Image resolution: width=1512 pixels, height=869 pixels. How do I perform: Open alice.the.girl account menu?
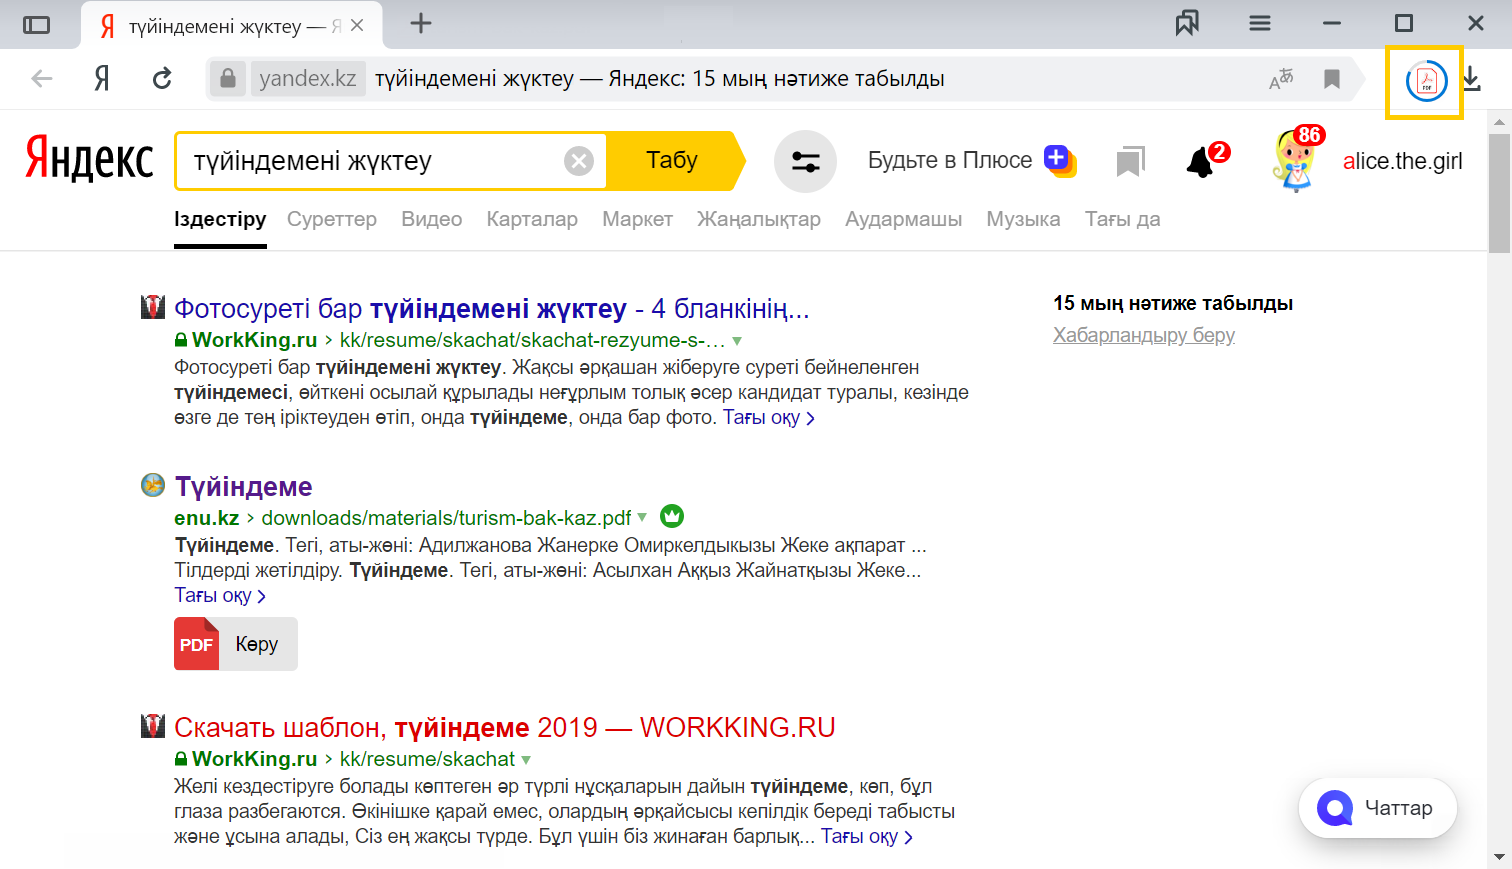[x=1402, y=161]
